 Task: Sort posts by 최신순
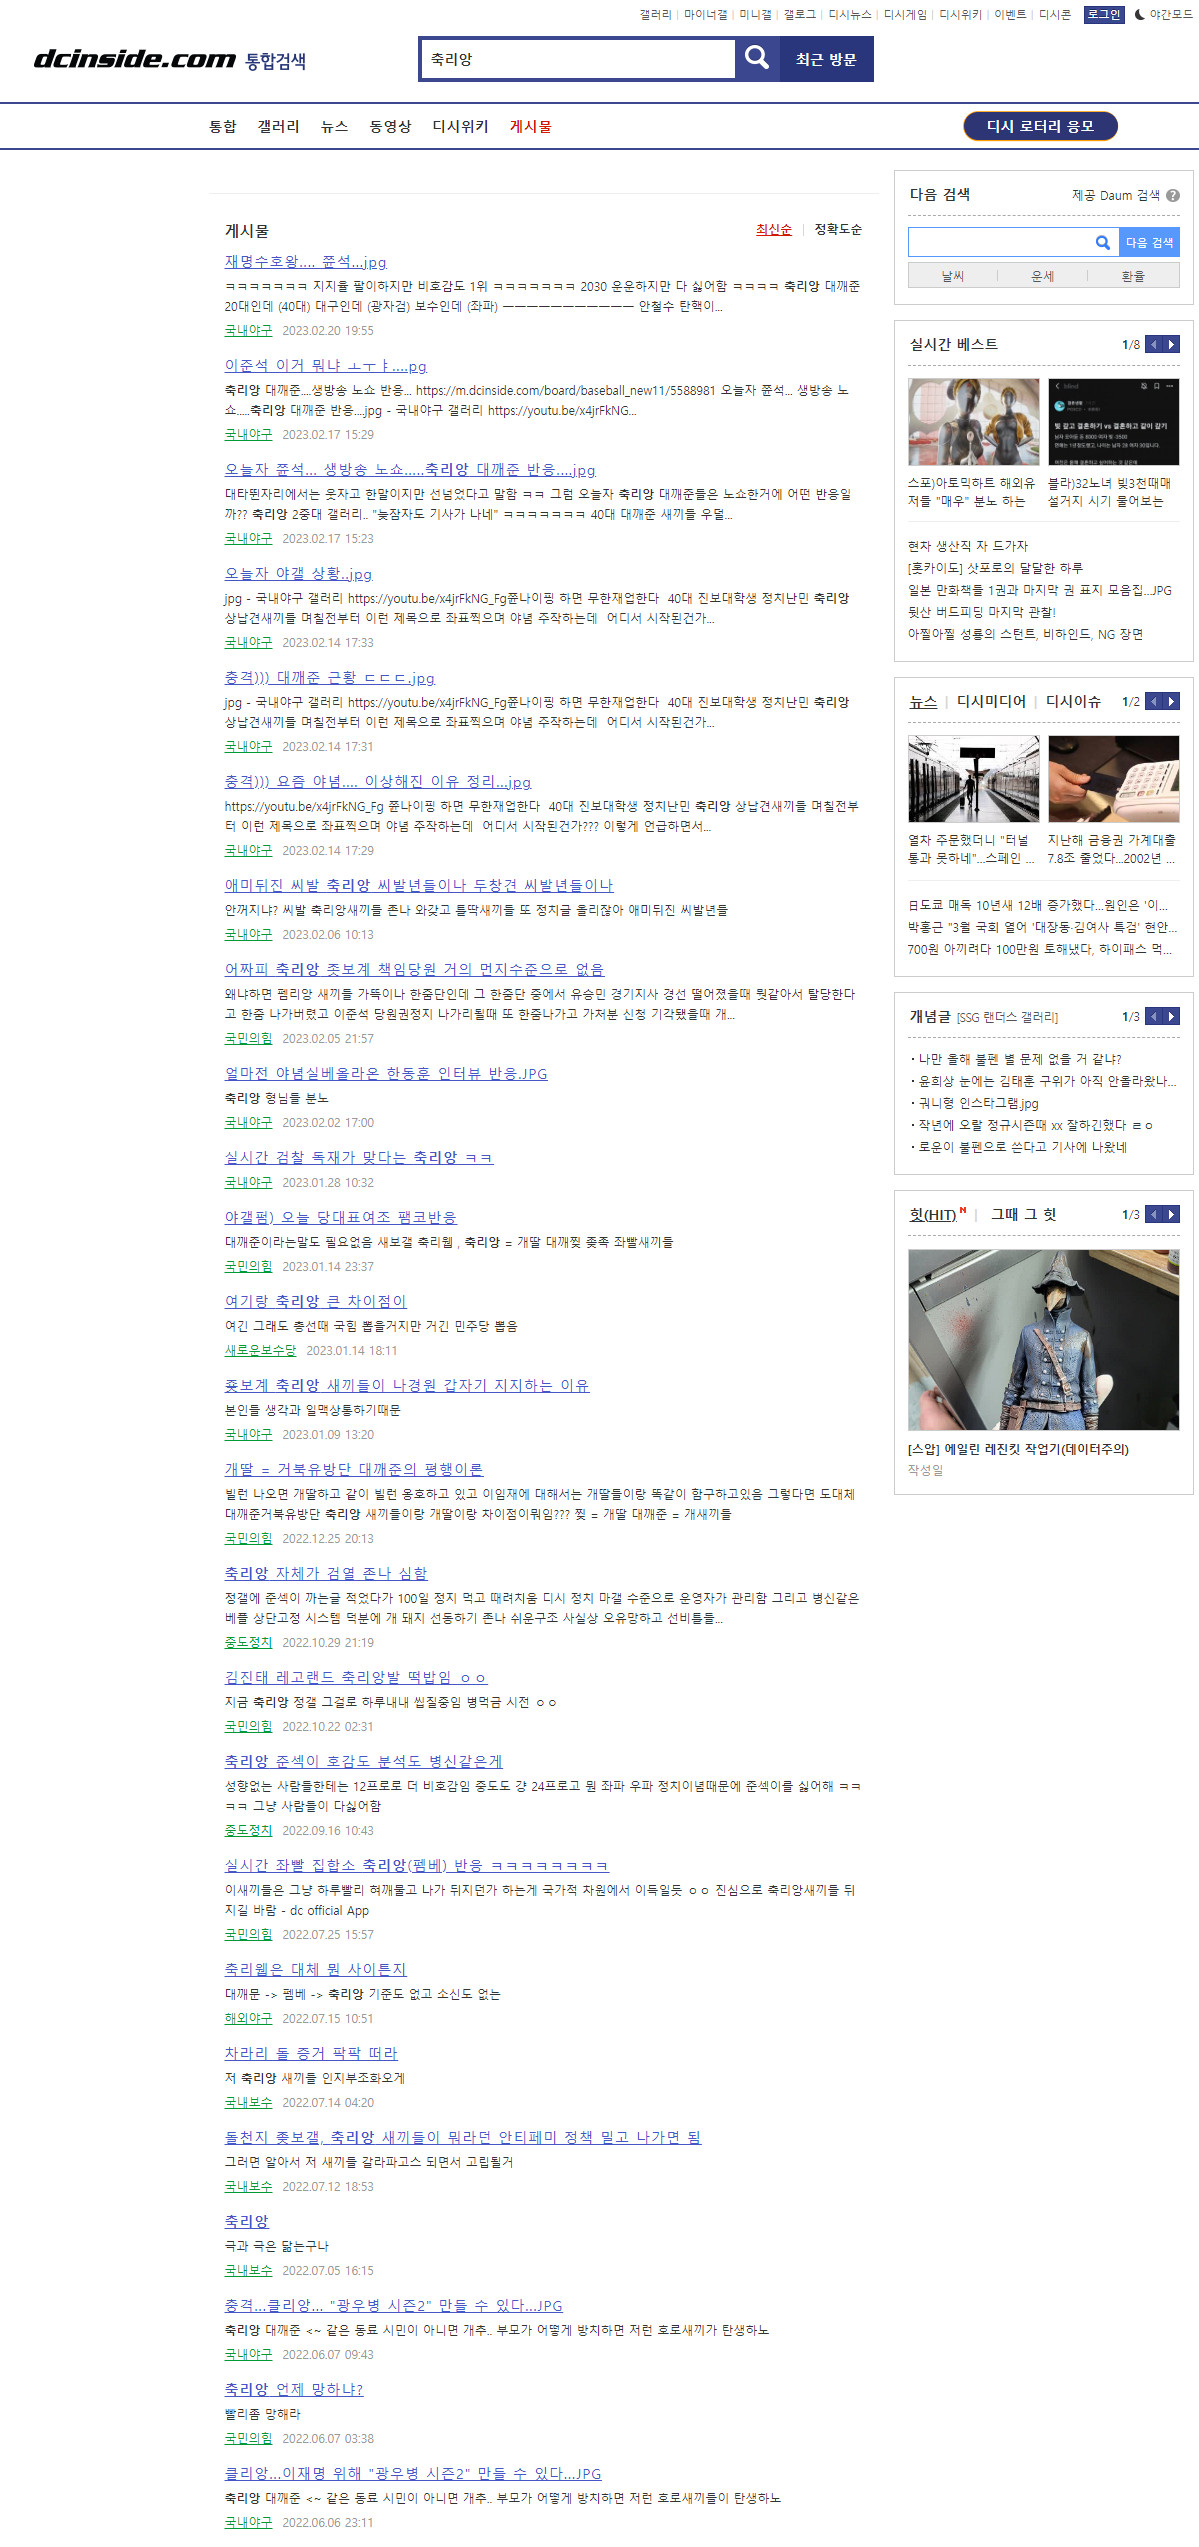tap(773, 229)
